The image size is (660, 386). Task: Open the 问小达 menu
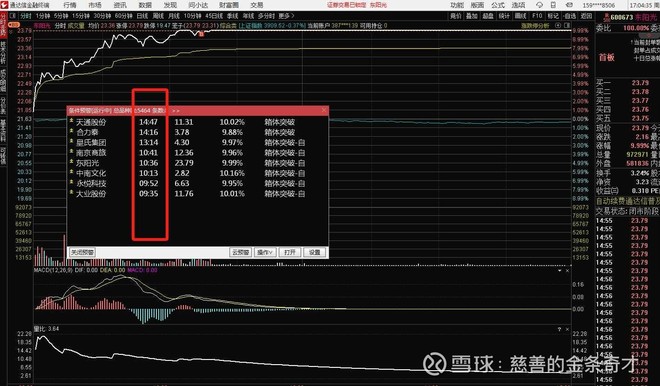pyautogui.click(x=198, y=5)
